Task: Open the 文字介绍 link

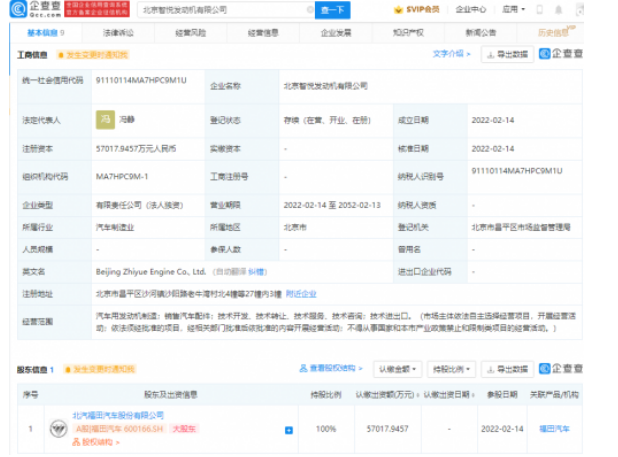Action: [x=451, y=54]
